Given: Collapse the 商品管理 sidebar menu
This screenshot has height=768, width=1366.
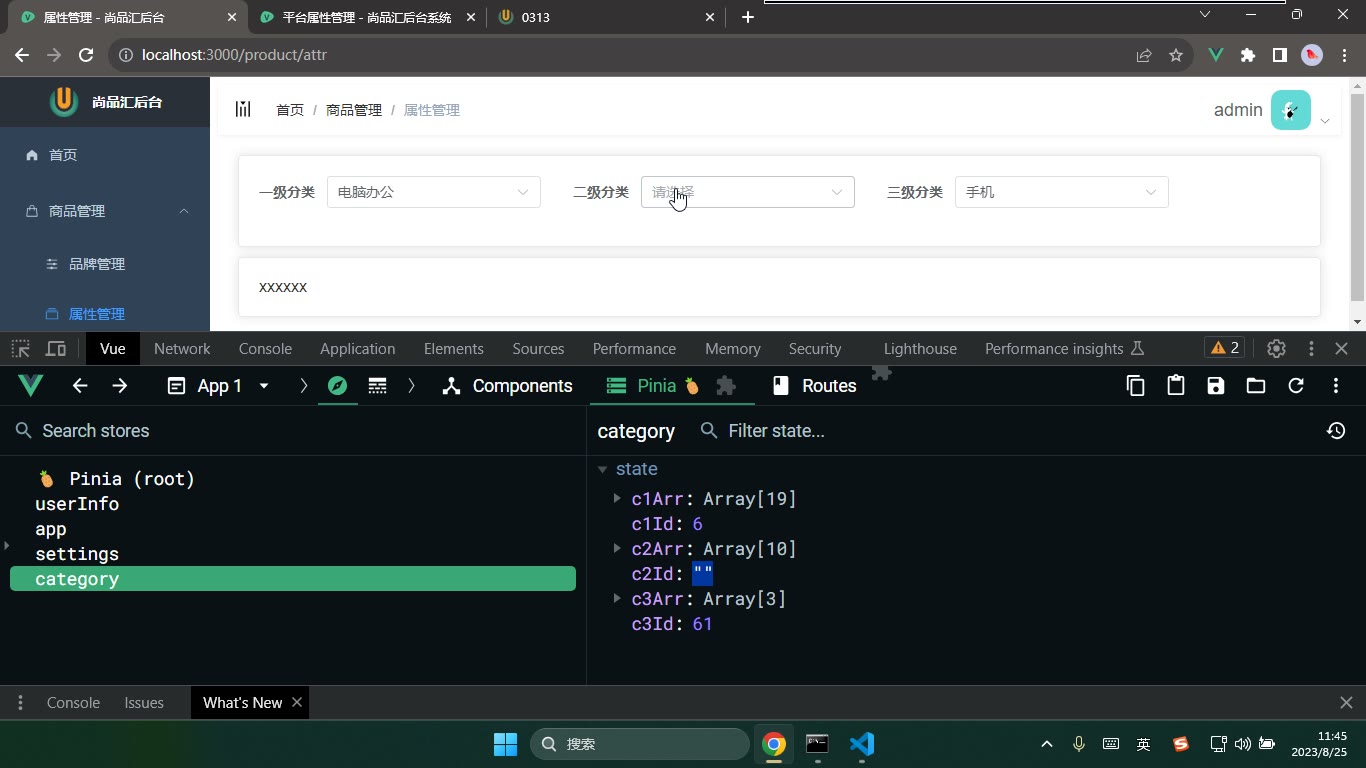Looking at the screenshot, I should pos(105,211).
